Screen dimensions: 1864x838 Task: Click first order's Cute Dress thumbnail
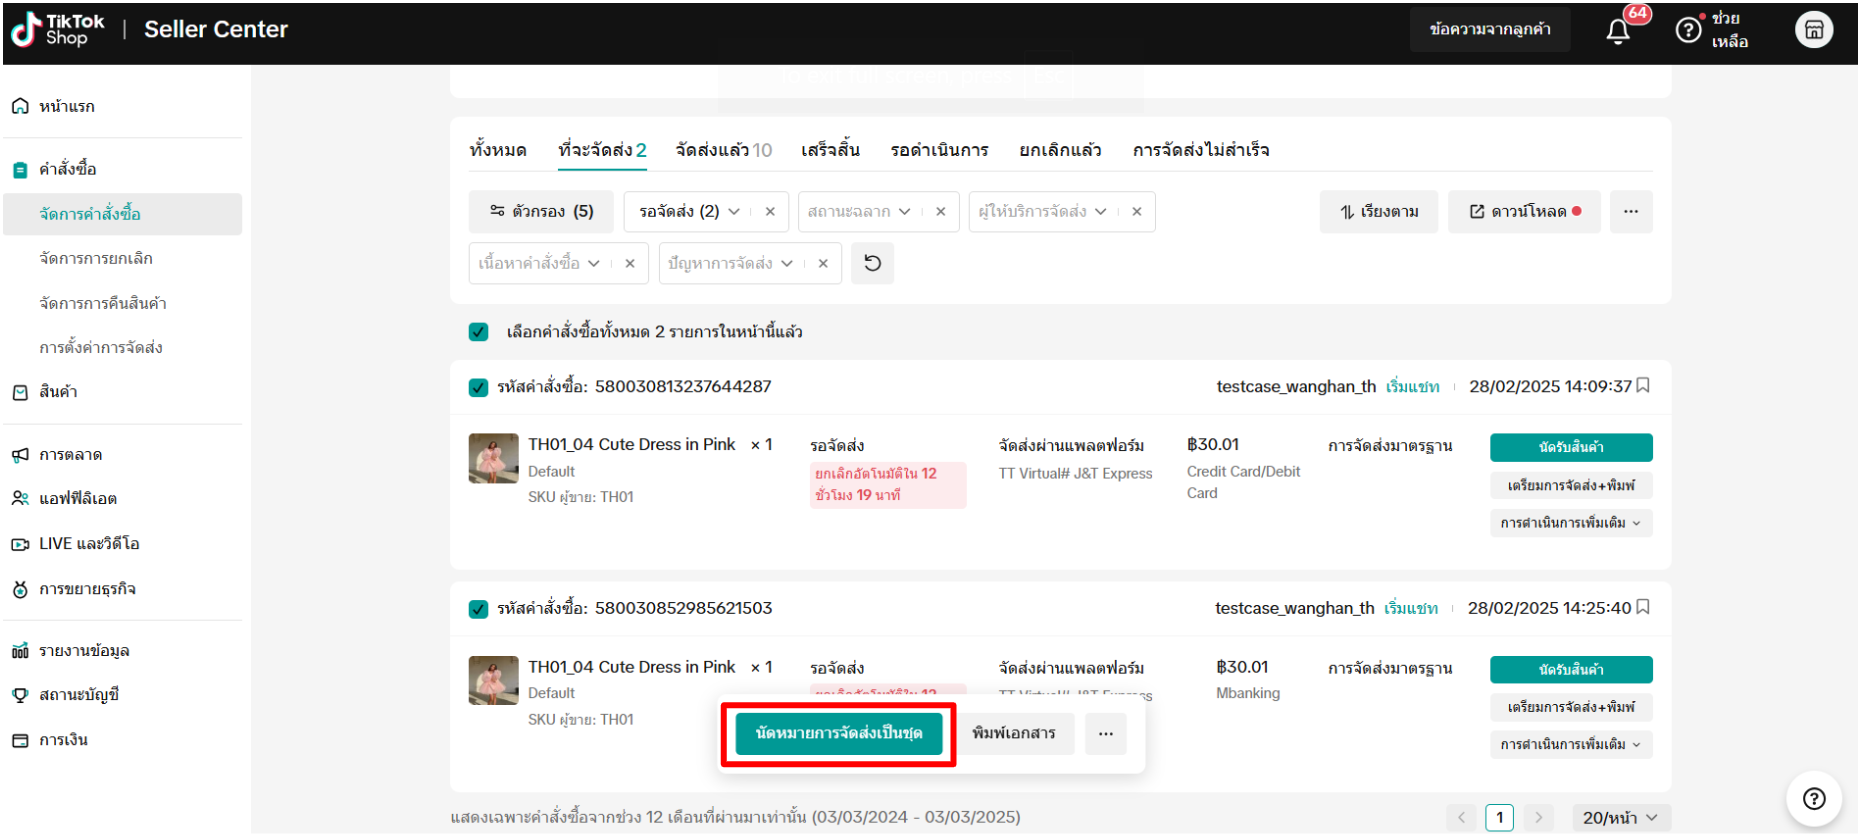point(494,458)
